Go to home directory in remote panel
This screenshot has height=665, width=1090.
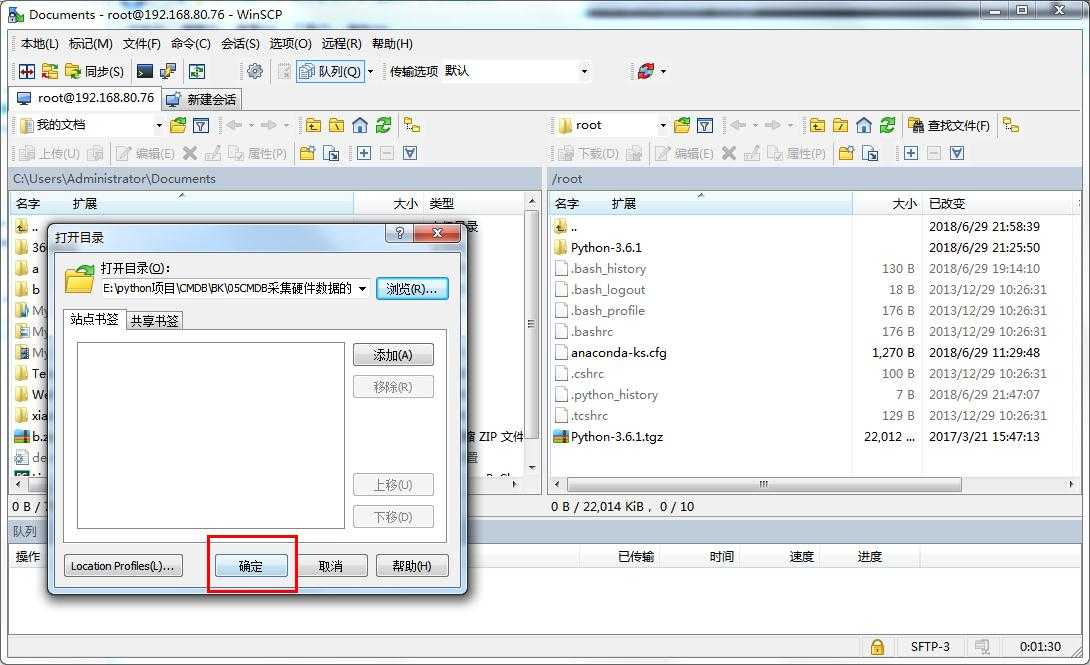[x=863, y=125]
